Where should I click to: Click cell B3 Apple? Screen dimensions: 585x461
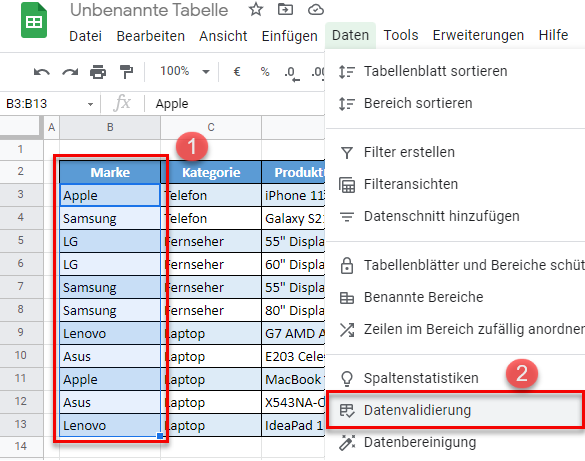(110, 195)
